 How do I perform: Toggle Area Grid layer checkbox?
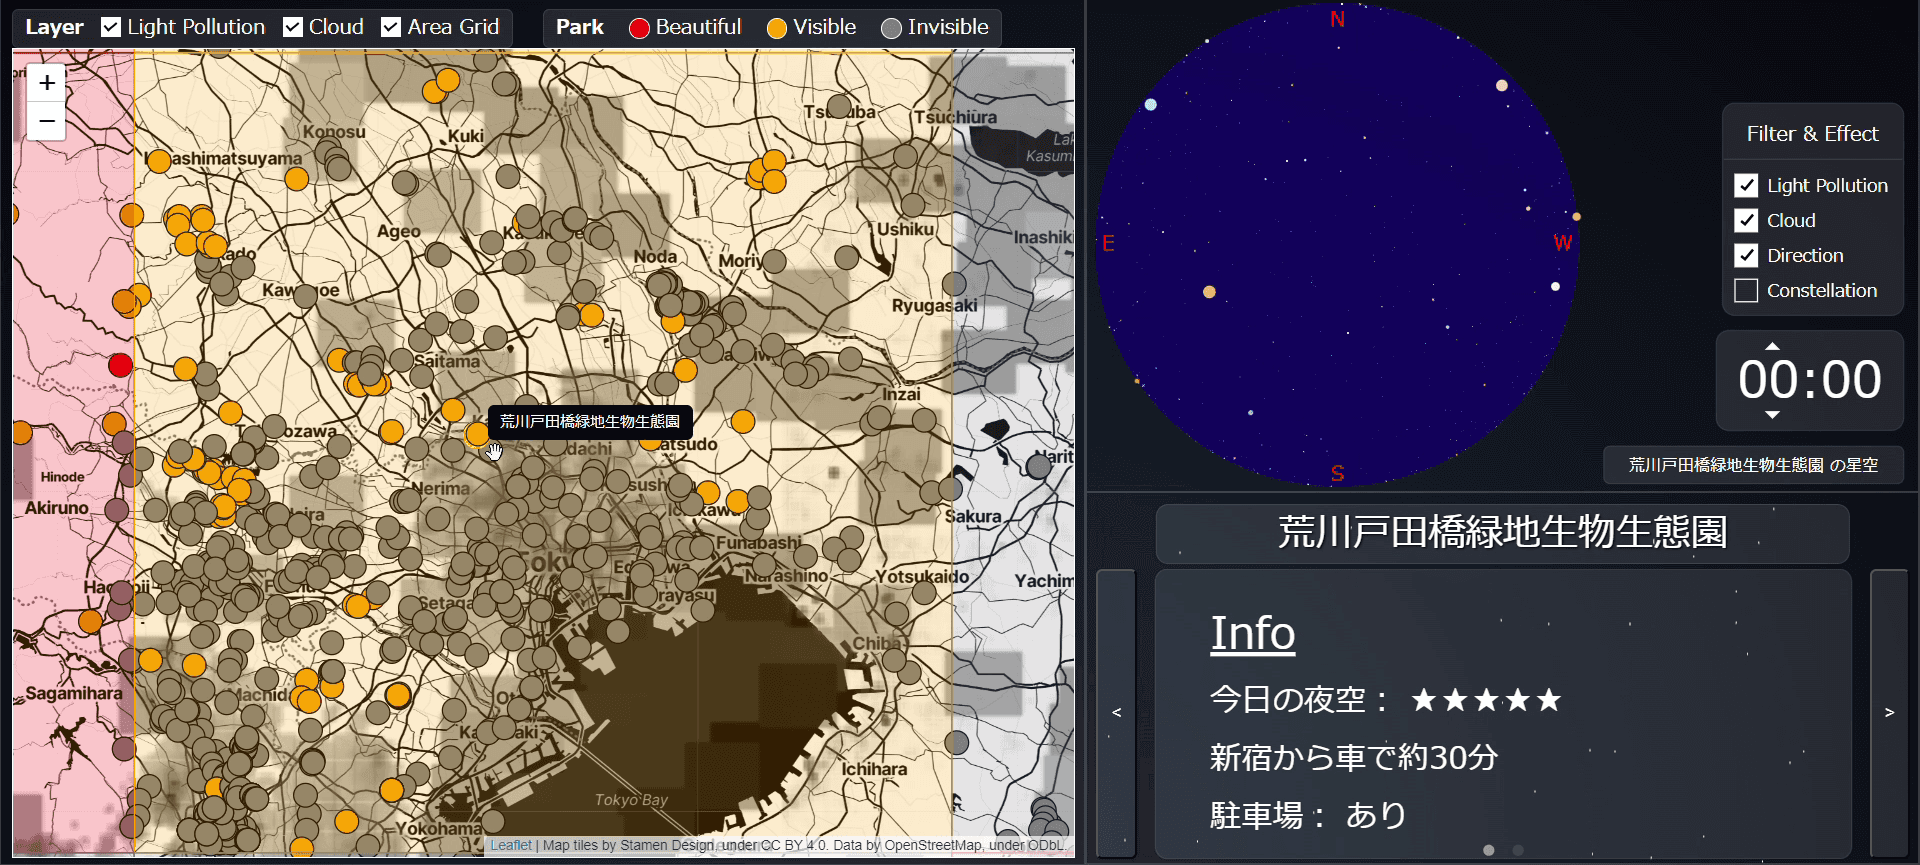pyautogui.click(x=391, y=27)
